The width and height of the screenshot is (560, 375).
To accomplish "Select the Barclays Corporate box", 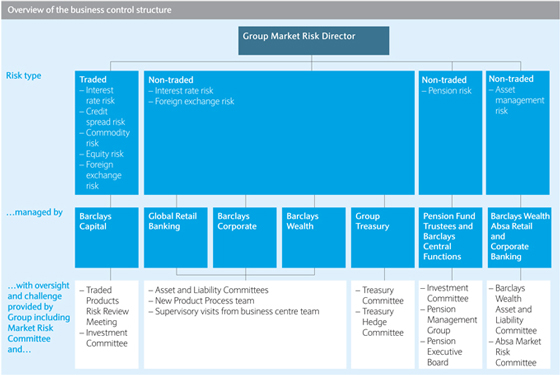I will point(245,238).
